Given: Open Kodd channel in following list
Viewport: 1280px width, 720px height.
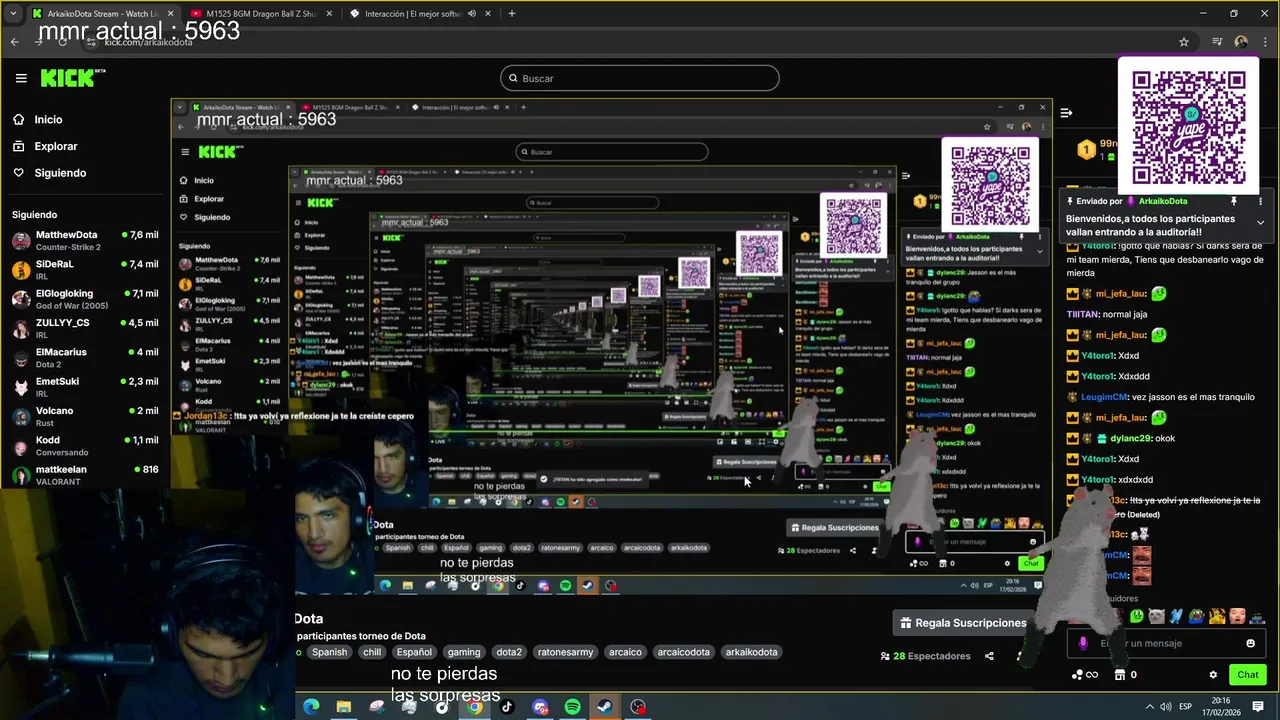Looking at the screenshot, I should tap(85, 445).
